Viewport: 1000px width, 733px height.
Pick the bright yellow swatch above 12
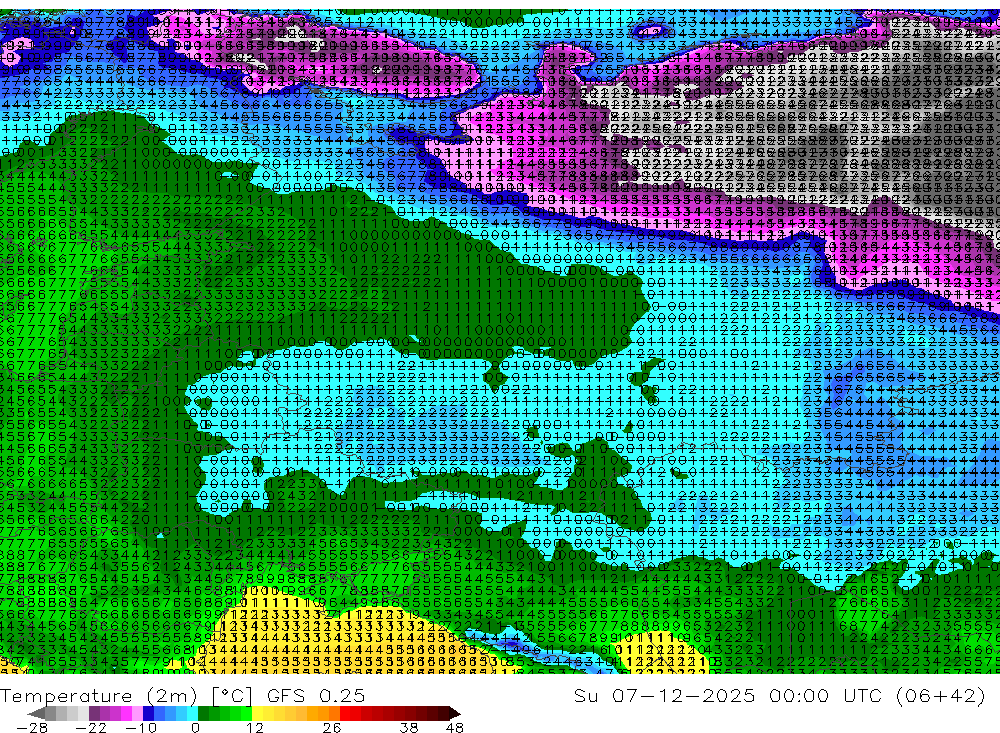[x=257, y=713]
